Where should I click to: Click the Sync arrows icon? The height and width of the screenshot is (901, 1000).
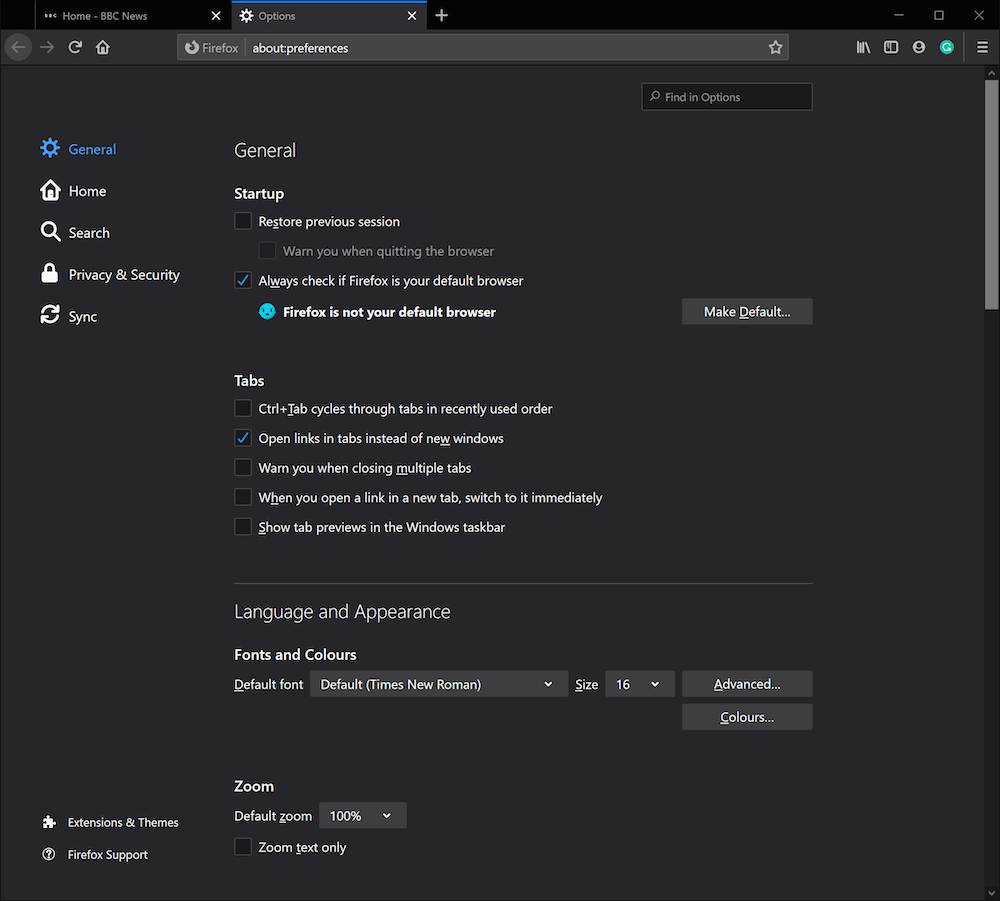point(50,315)
